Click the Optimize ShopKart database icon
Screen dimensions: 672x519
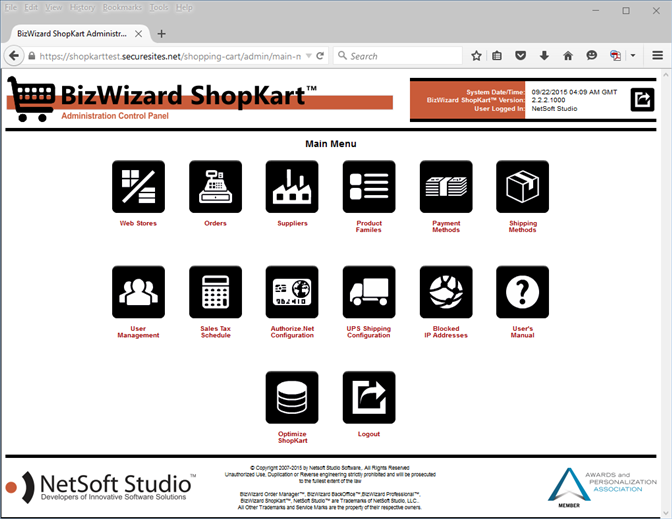pyautogui.click(x=292, y=397)
